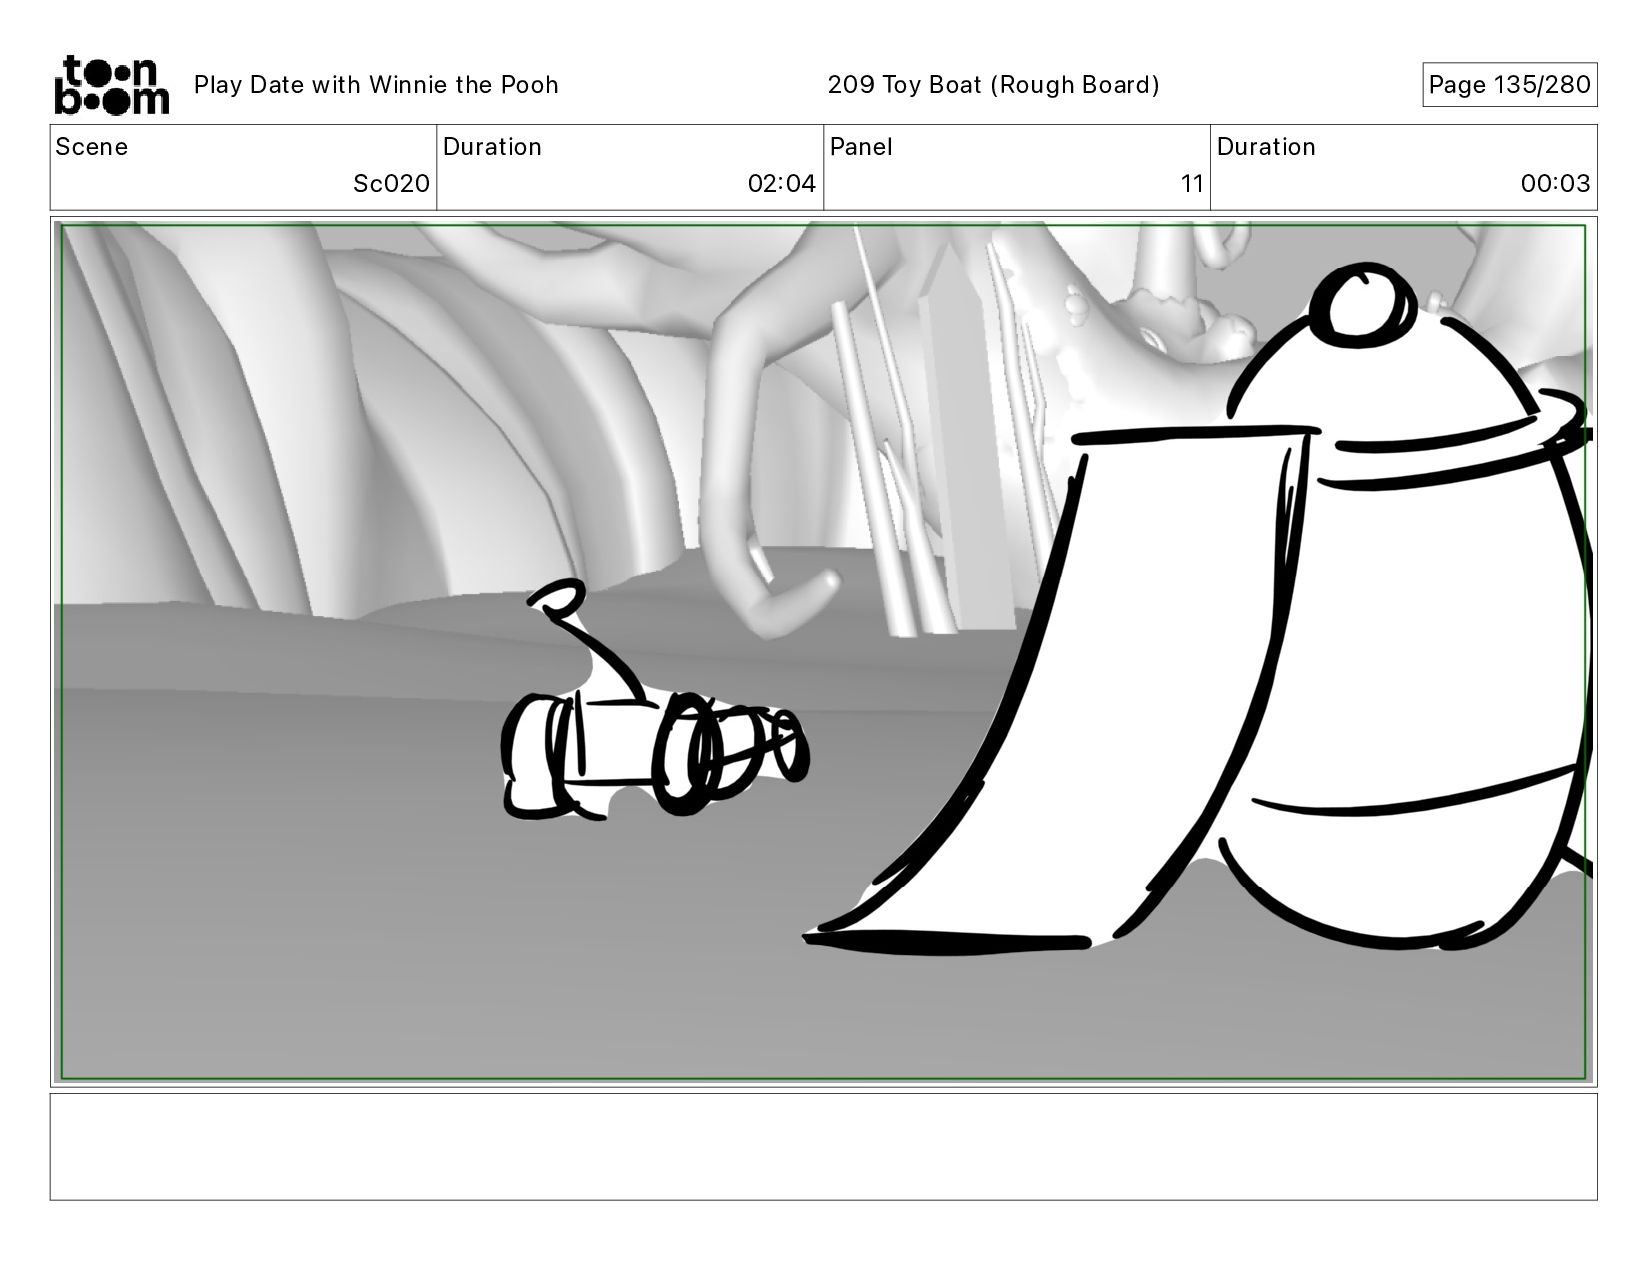
Task: Click the panel duration value '00:03'
Action: coord(1555,184)
